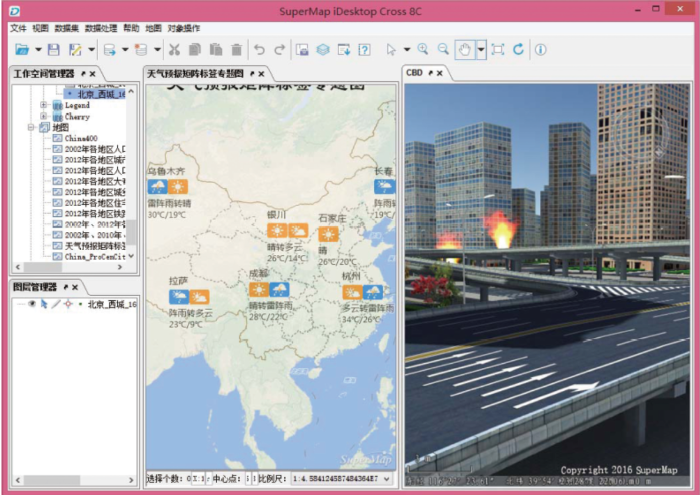Select the 天气预报矩阵标签 map tree item
The width and height of the screenshot is (700, 495).
95,246
